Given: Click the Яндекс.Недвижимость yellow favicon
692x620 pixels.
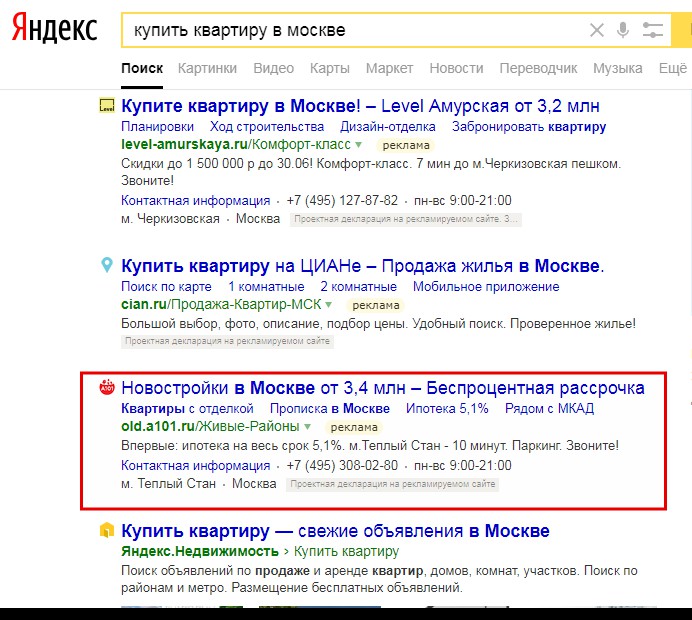Looking at the screenshot, I should coord(107,530).
